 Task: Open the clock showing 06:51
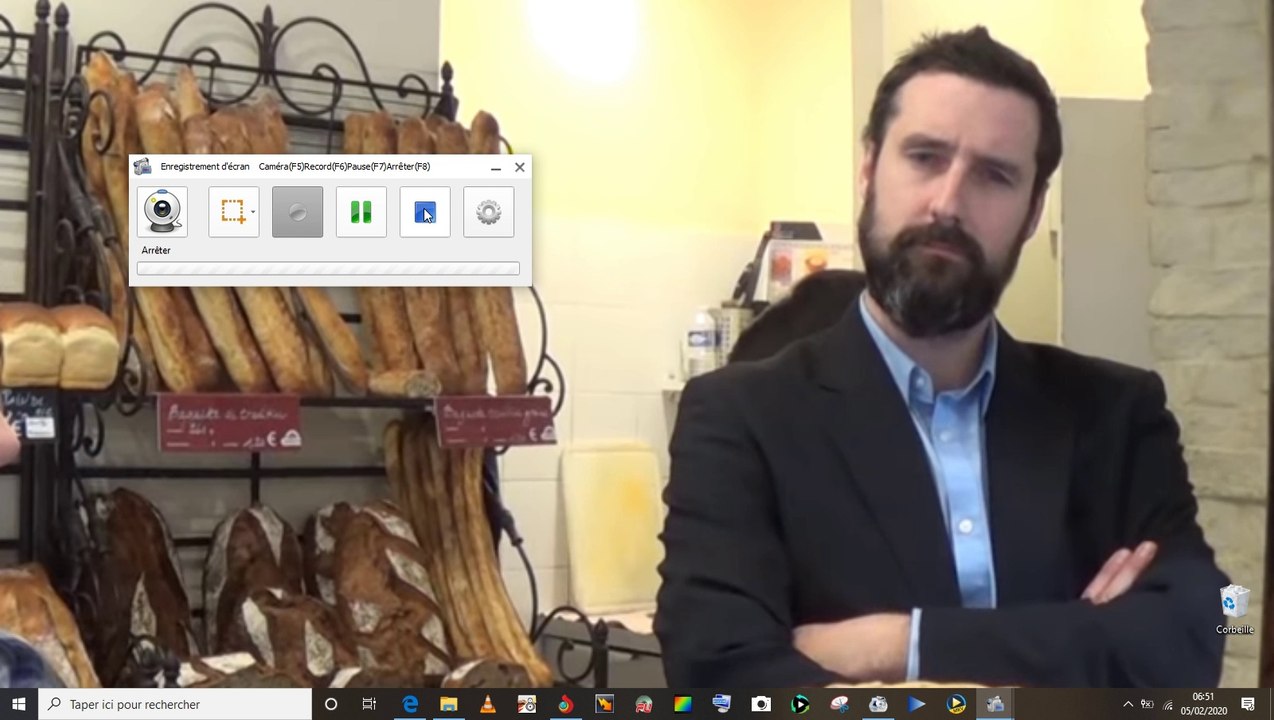pos(1203,704)
